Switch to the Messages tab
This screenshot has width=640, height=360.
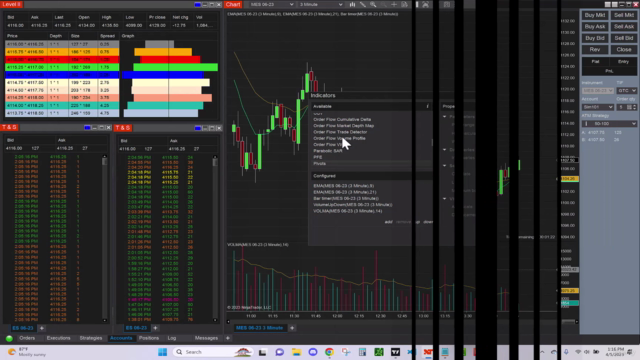click(x=206, y=338)
